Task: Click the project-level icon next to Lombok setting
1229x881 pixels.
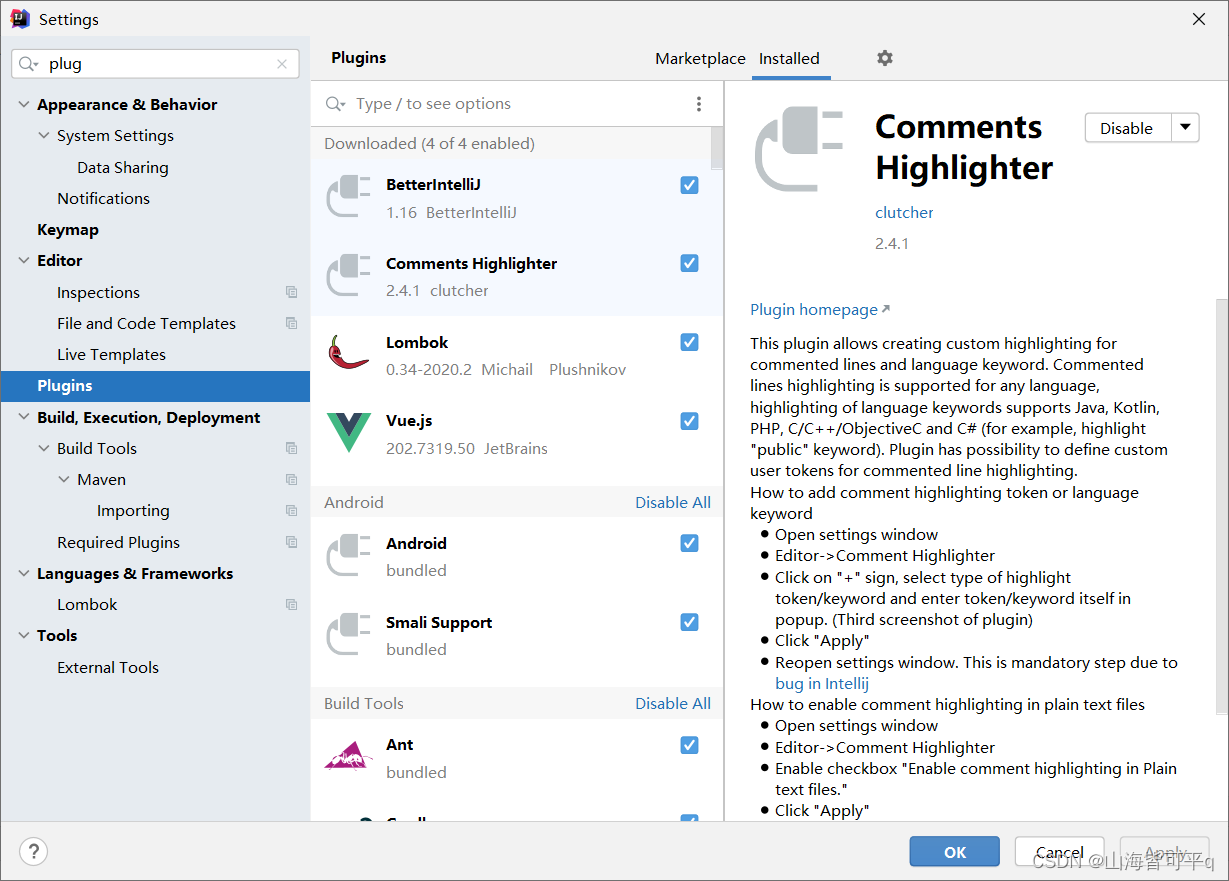Action: pos(291,604)
